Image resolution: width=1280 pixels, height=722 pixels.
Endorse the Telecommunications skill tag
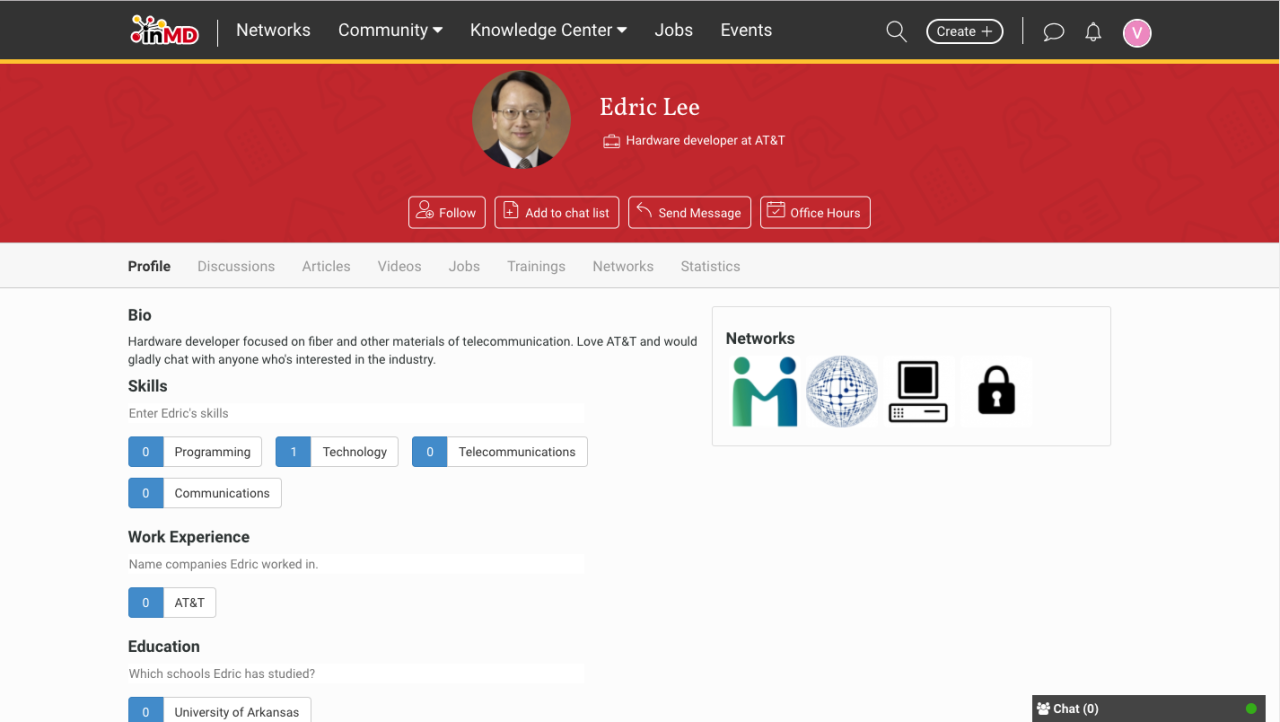(500, 452)
